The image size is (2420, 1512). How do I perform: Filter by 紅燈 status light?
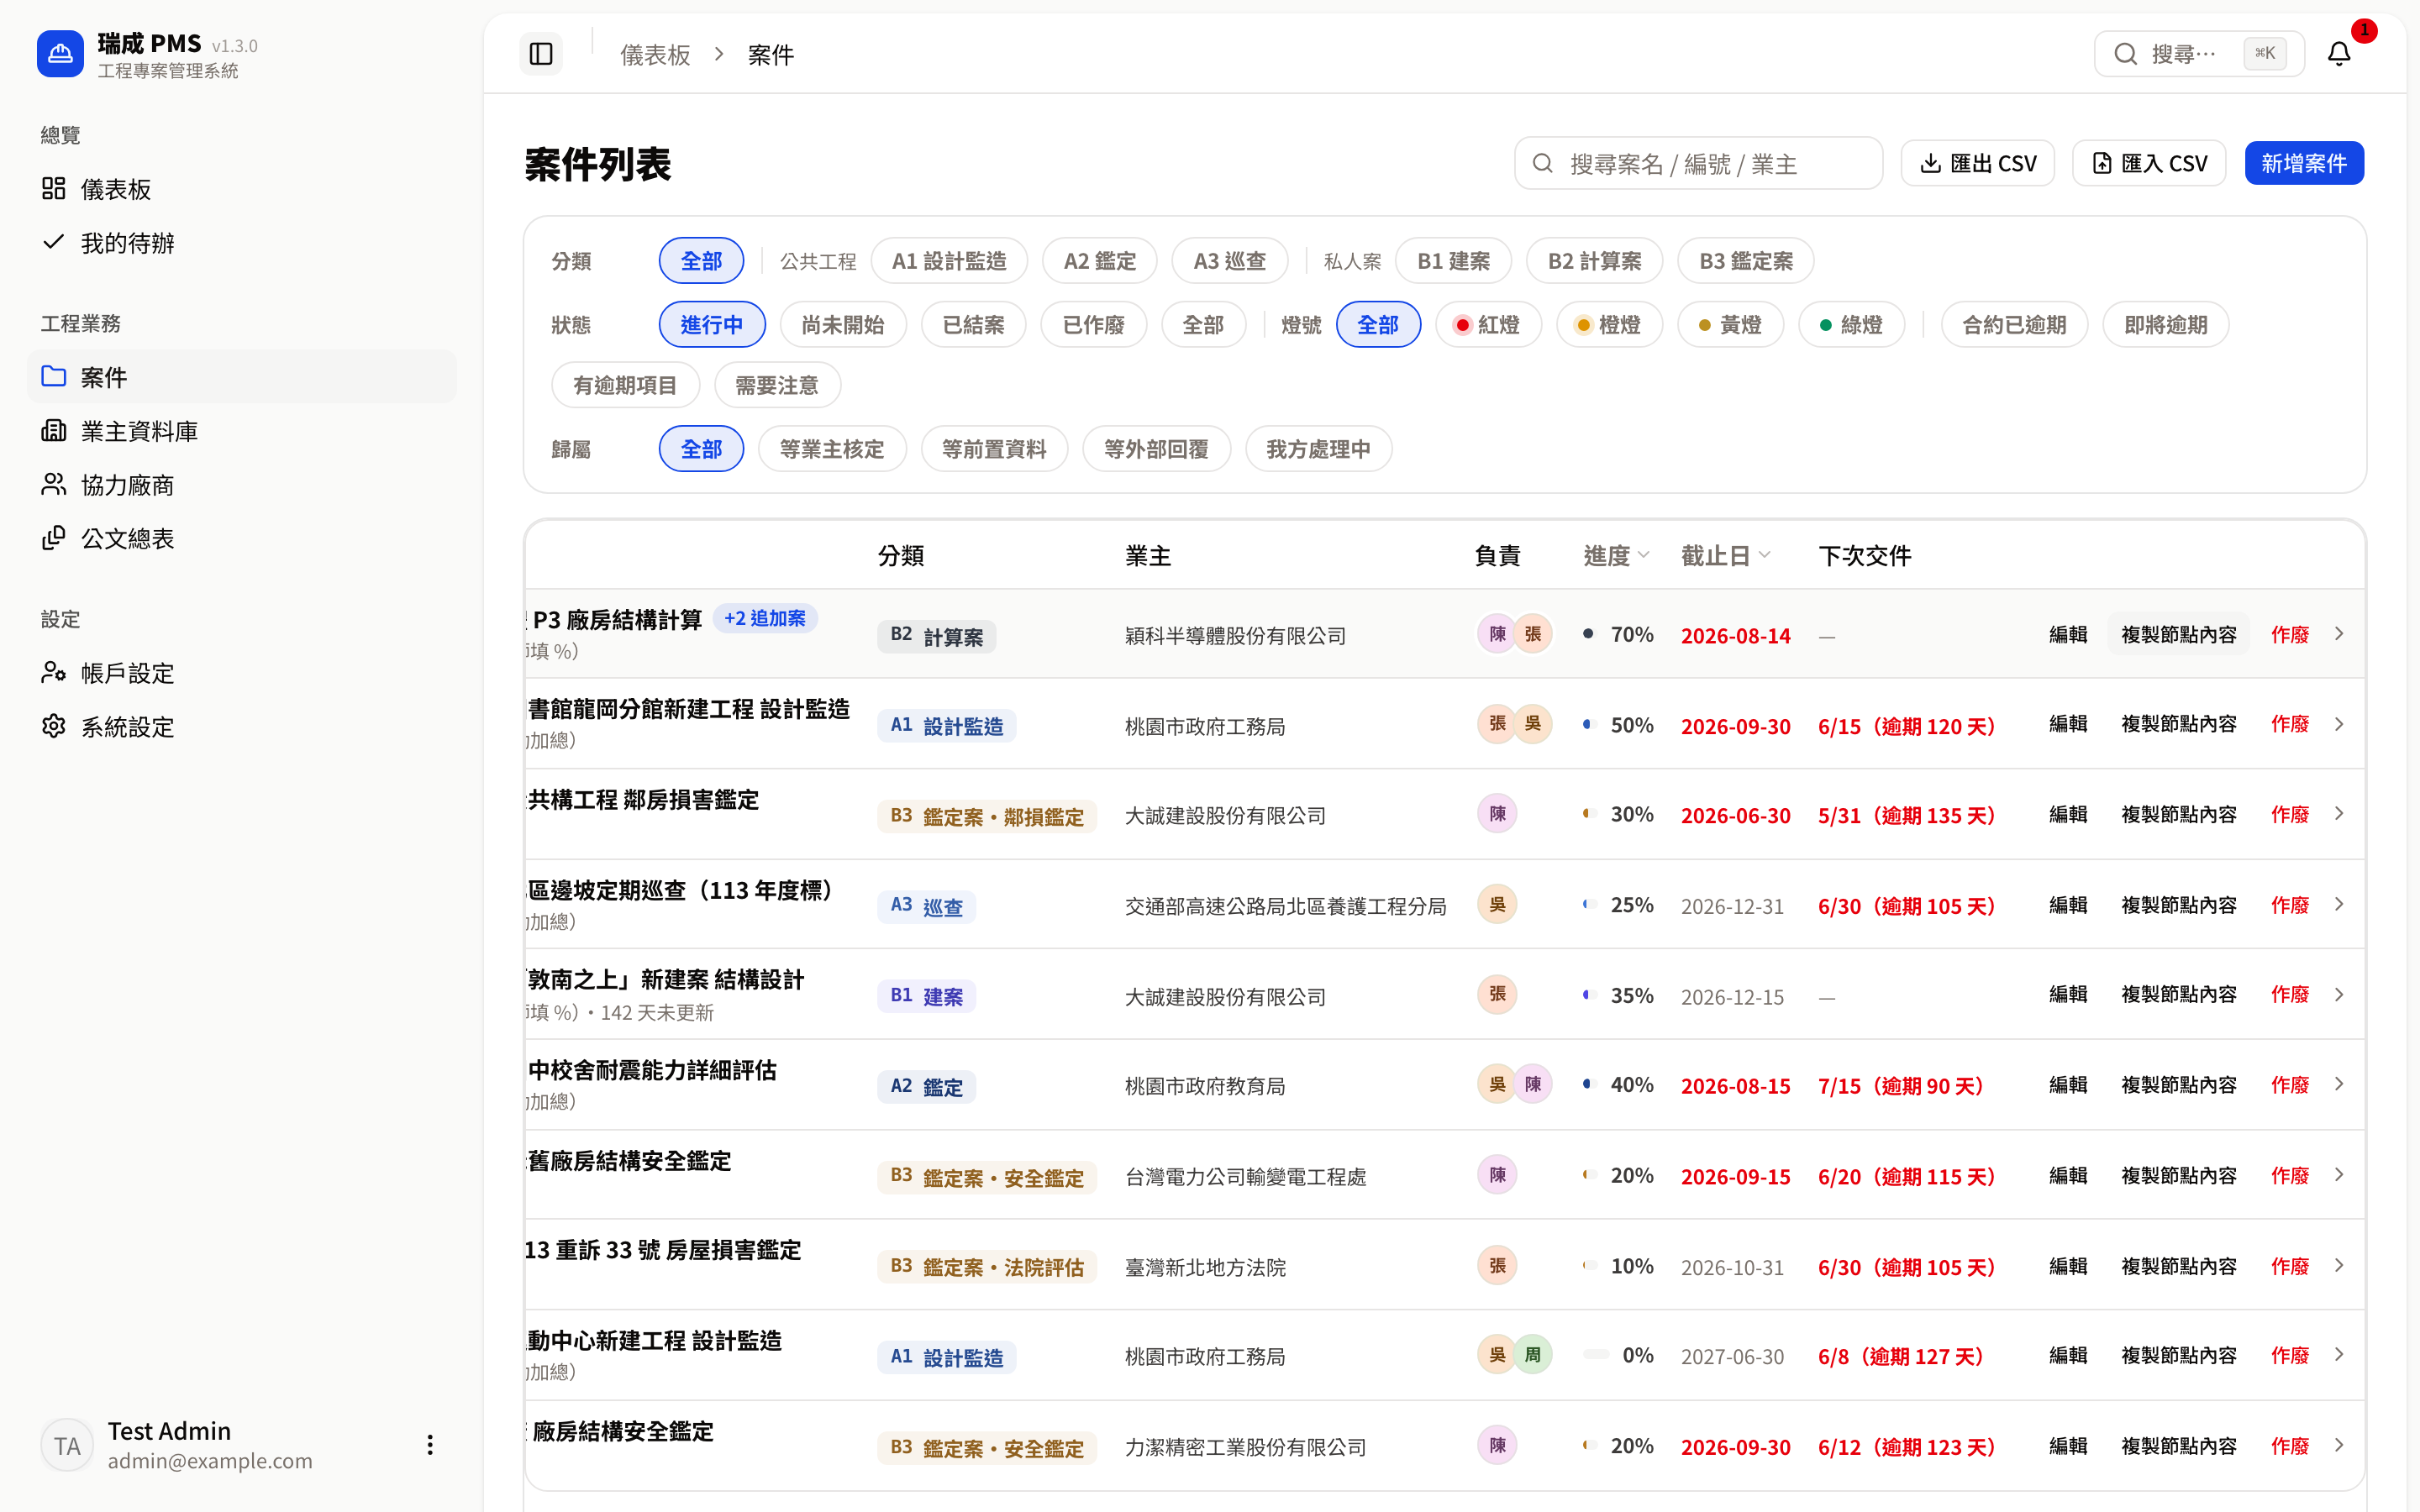click(x=1488, y=325)
